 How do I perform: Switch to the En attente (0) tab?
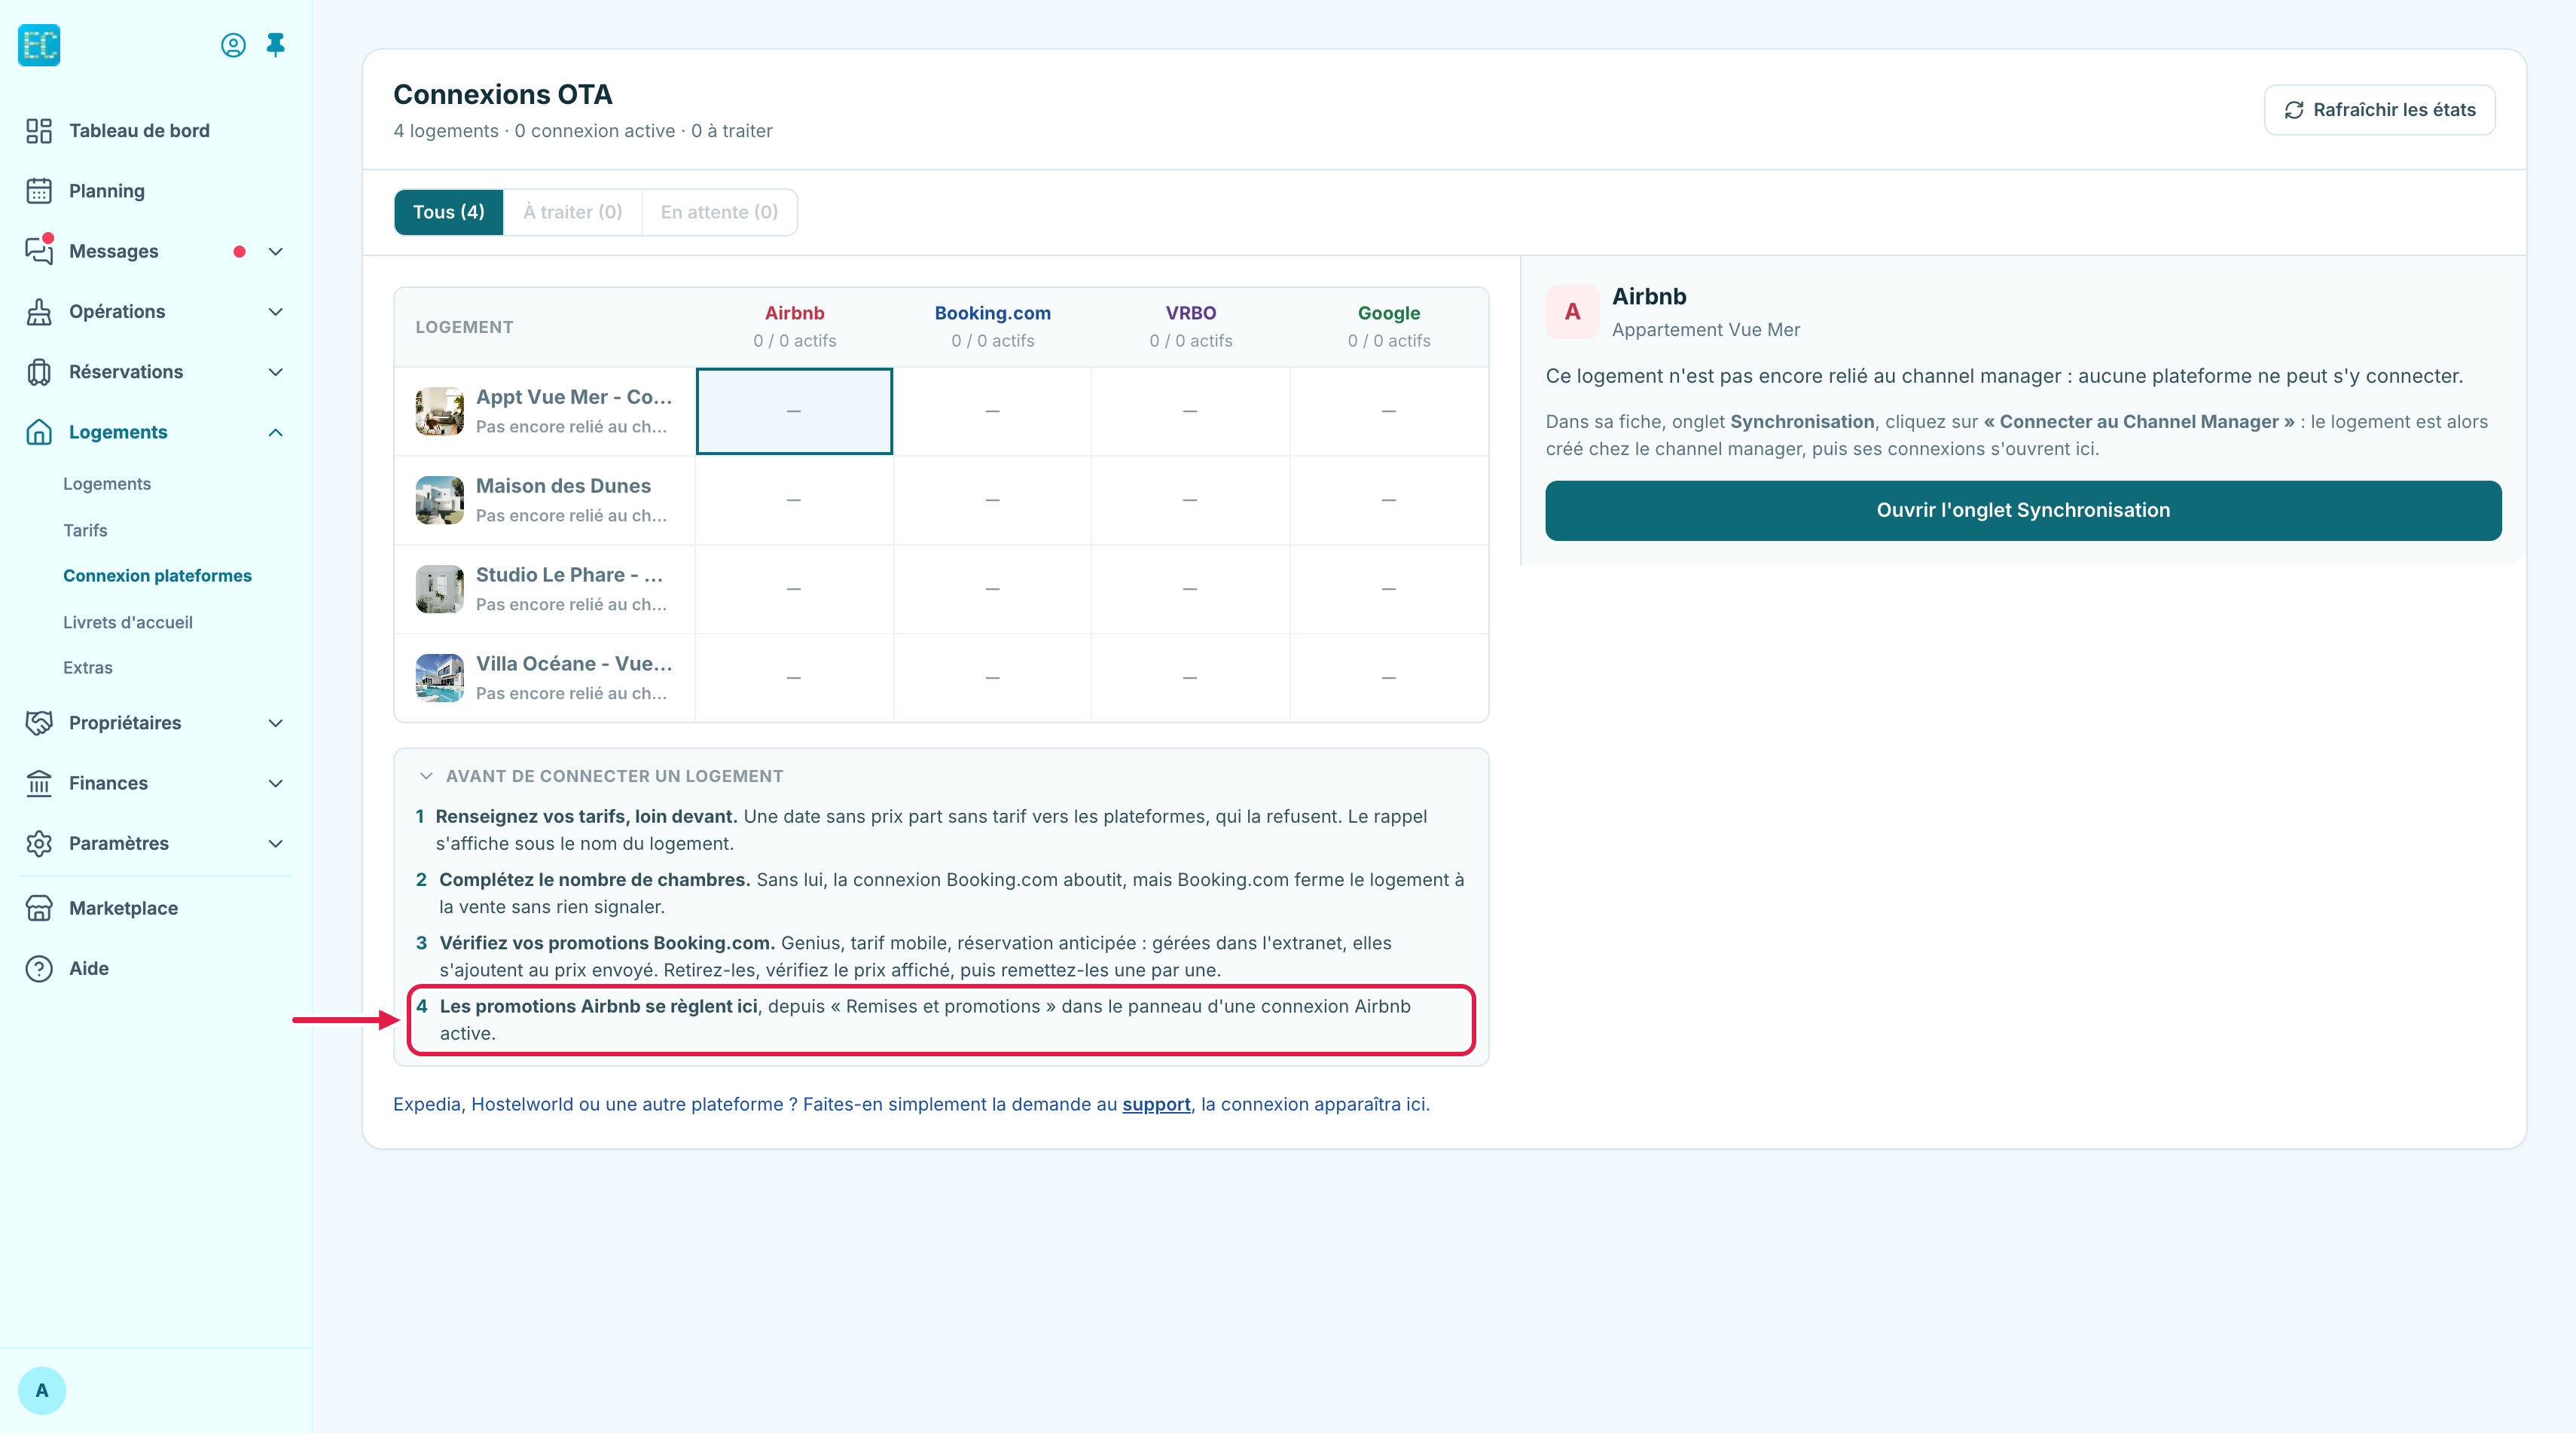719,212
